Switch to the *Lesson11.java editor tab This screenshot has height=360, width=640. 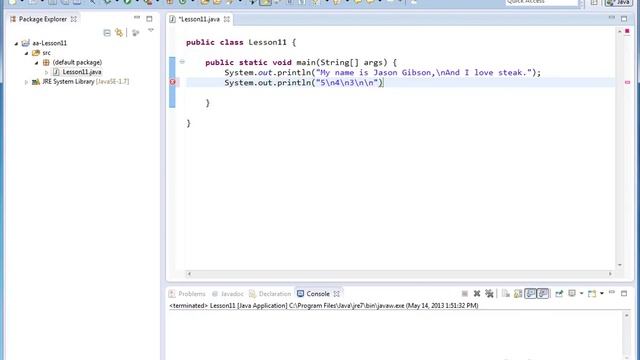199,19
